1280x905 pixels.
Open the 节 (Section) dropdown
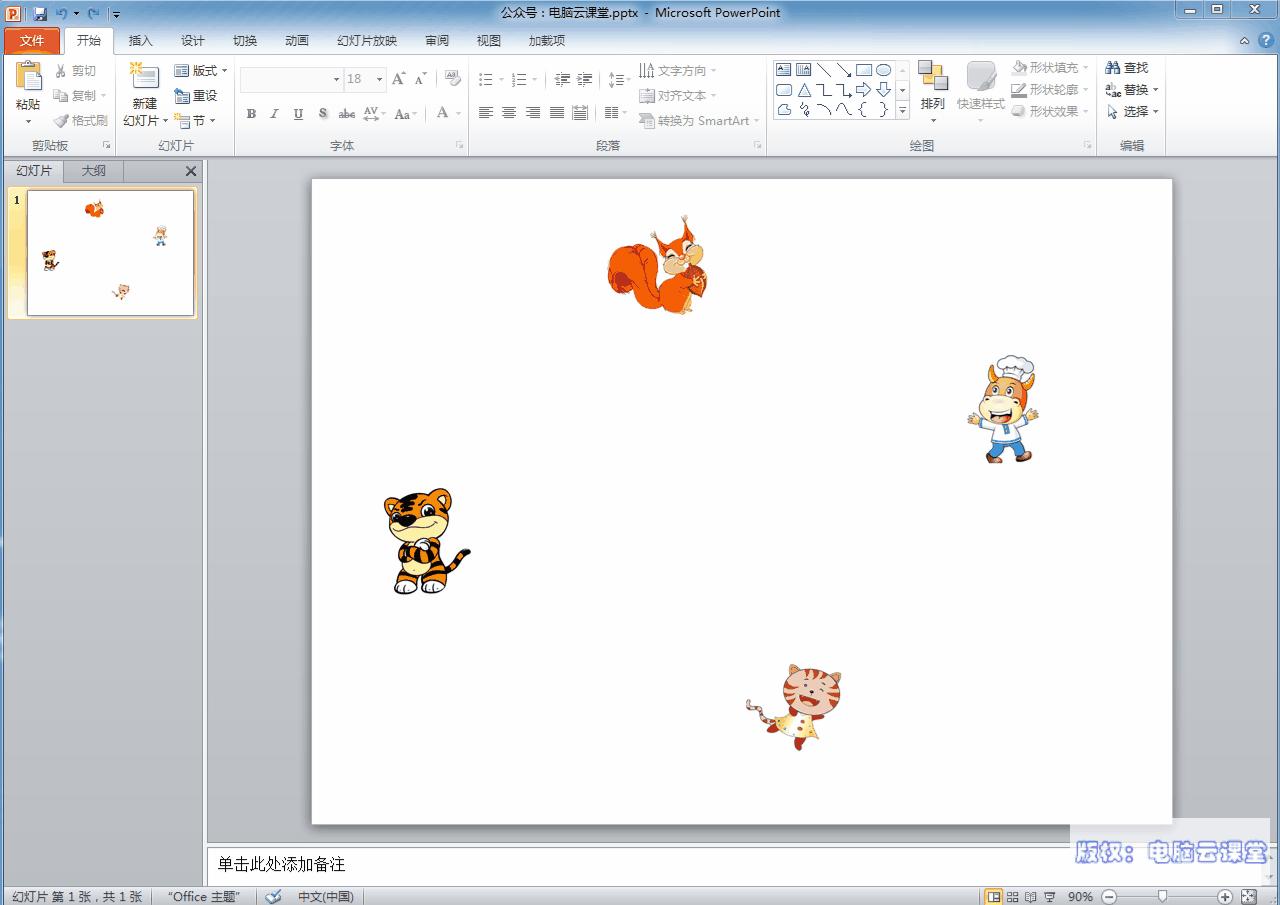194,121
